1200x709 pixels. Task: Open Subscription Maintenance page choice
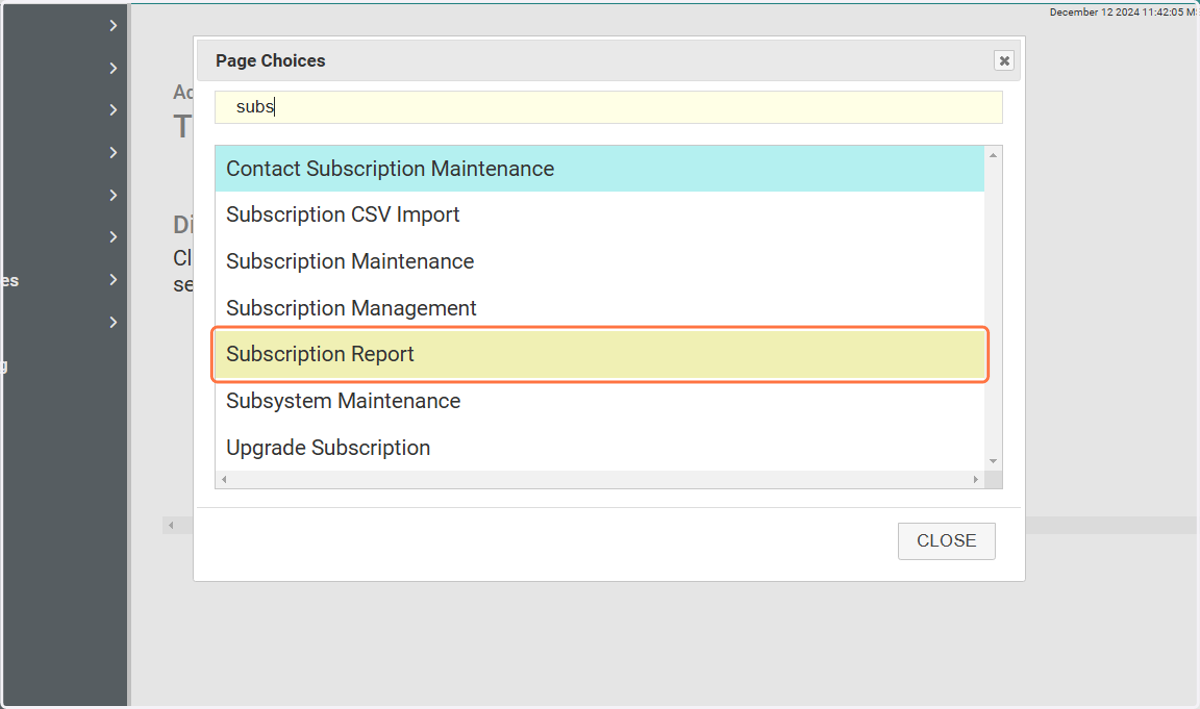pyautogui.click(x=600, y=262)
